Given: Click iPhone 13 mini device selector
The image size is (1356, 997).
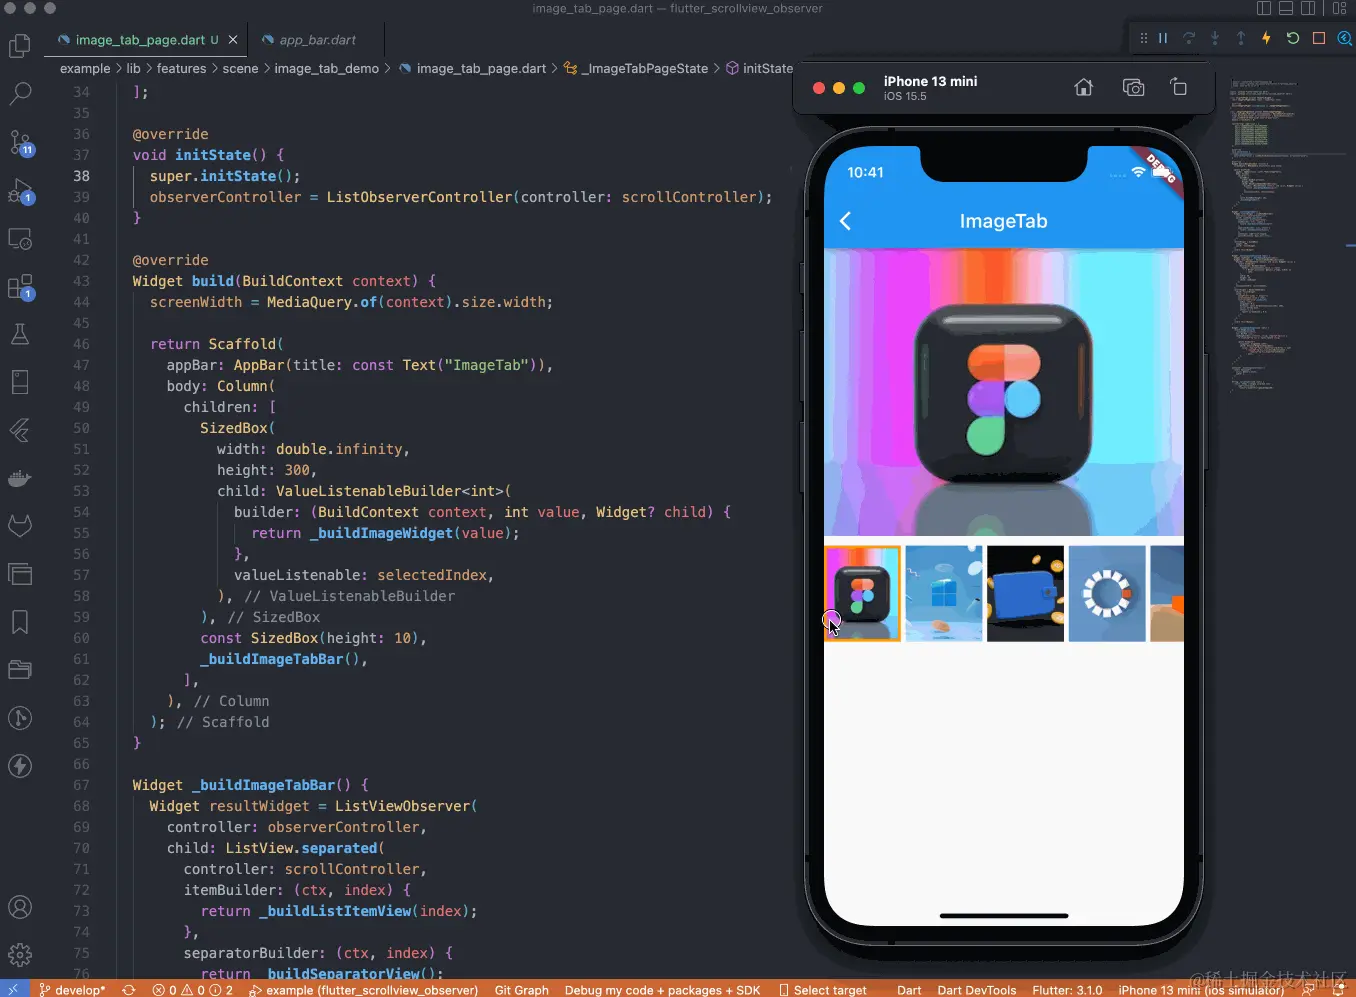Looking at the screenshot, I should [x=1201, y=990].
